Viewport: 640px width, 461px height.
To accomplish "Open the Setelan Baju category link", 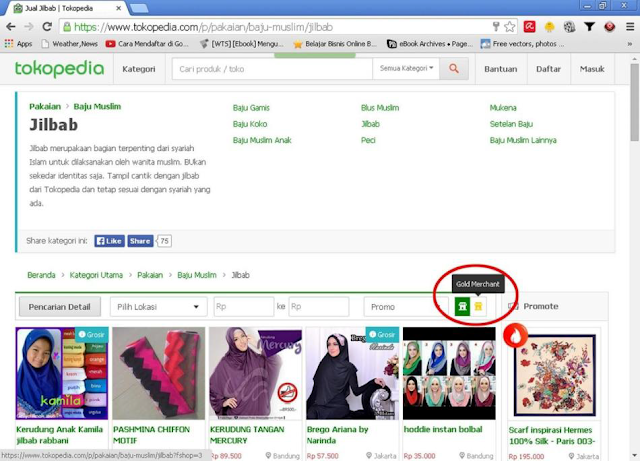I will tap(511, 124).
